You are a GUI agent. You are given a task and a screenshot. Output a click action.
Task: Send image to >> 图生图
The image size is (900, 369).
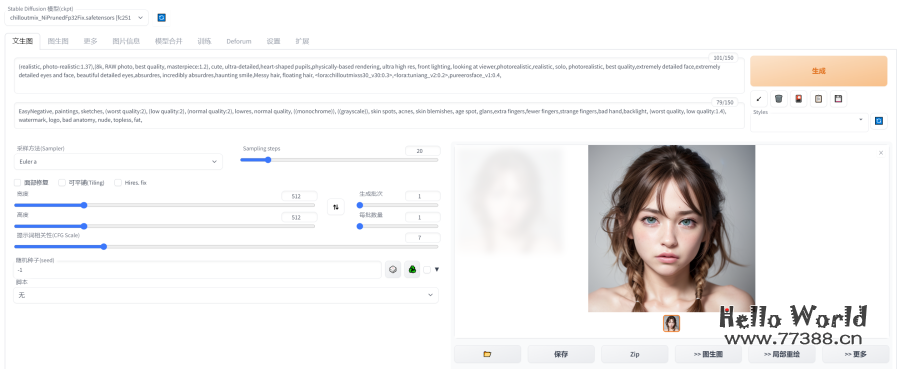pyautogui.click(x=708, y=354)
